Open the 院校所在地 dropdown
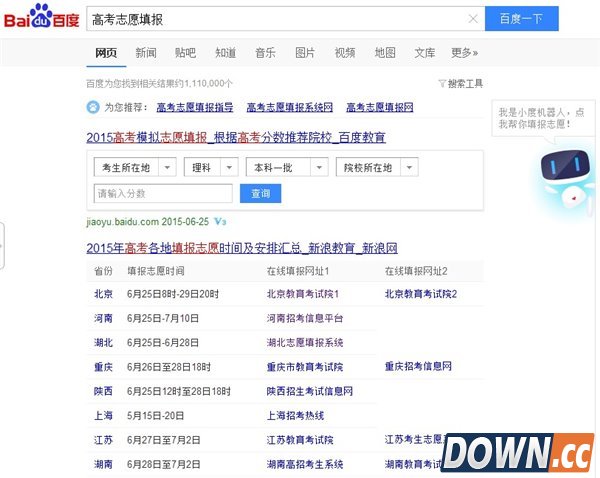The height and width of the screenshot is (478, 600). [408, 167]
